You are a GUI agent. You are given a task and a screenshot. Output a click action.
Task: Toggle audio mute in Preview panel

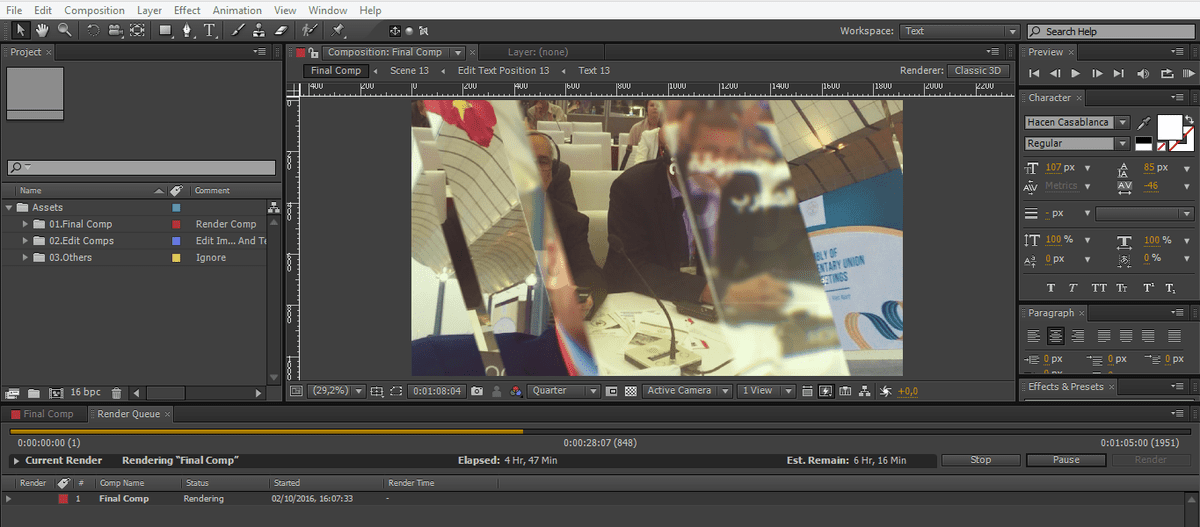tap(1143, 73)
